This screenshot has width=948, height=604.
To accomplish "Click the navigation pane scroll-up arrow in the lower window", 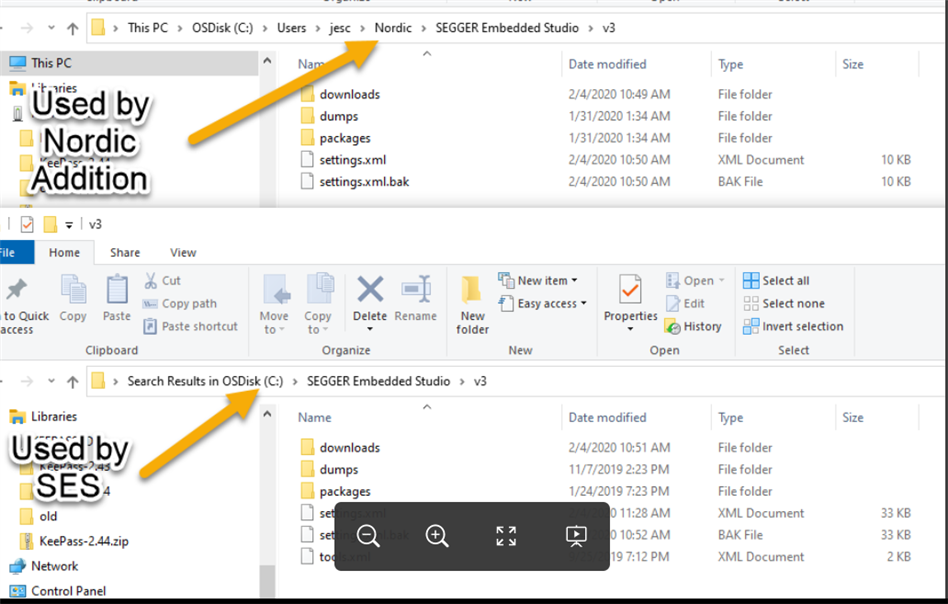I will pyautogui.click(x=267, y=414).
